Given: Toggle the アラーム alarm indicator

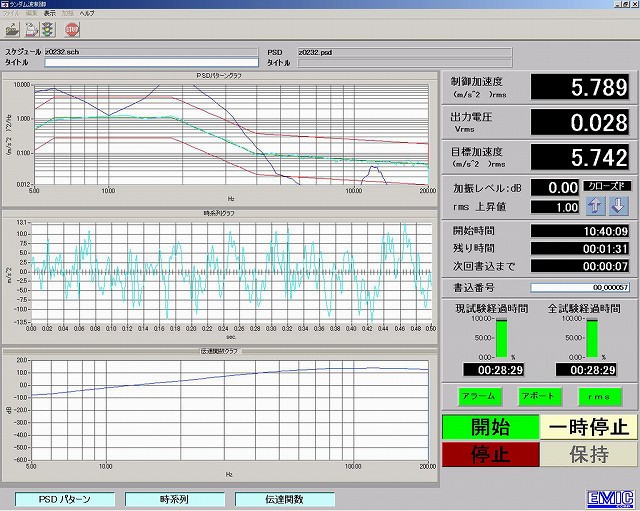Looking at the screenshot, I should (x=477, y=397).
